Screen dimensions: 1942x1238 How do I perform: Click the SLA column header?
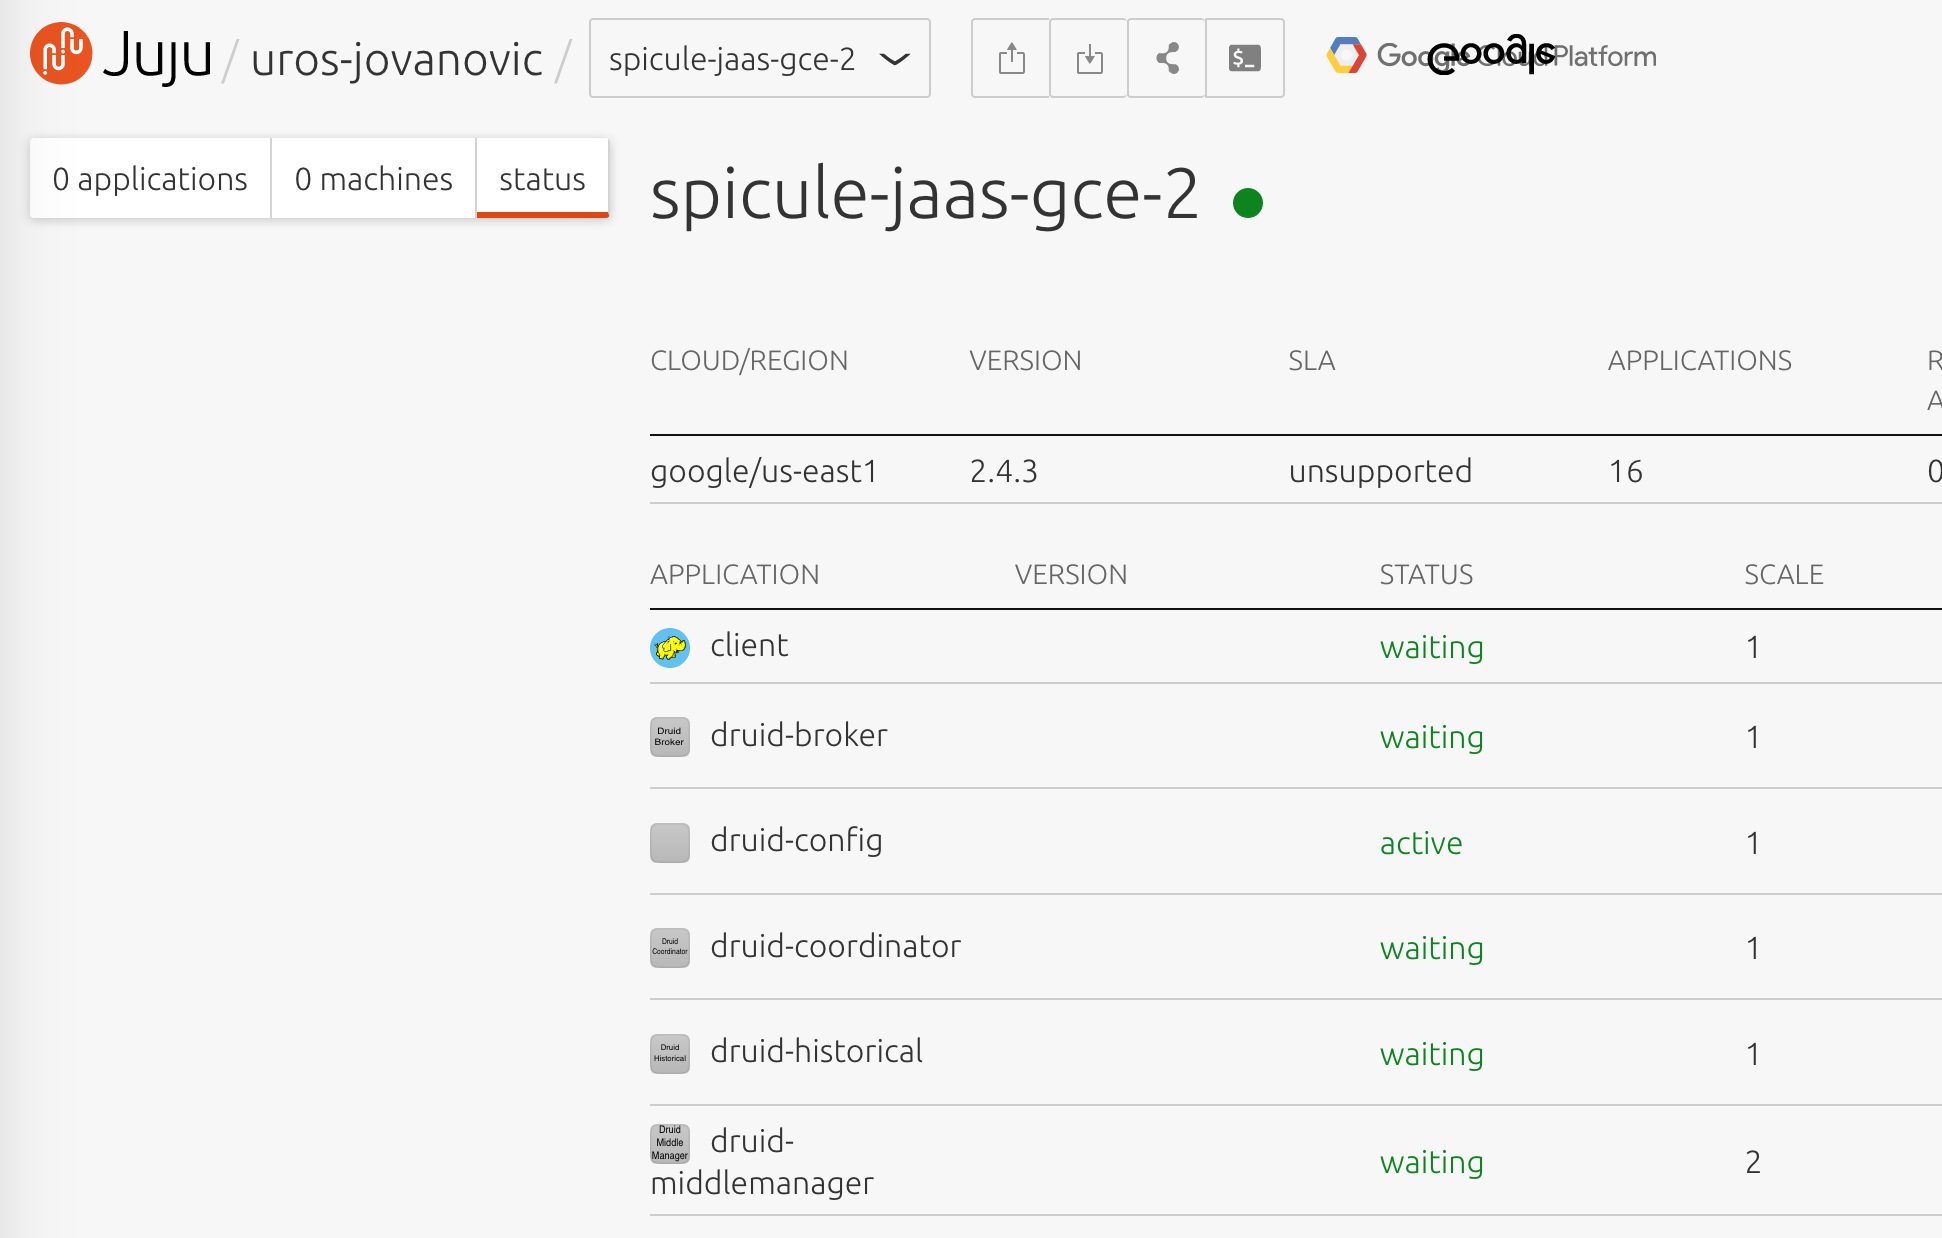coord(1312,361)
